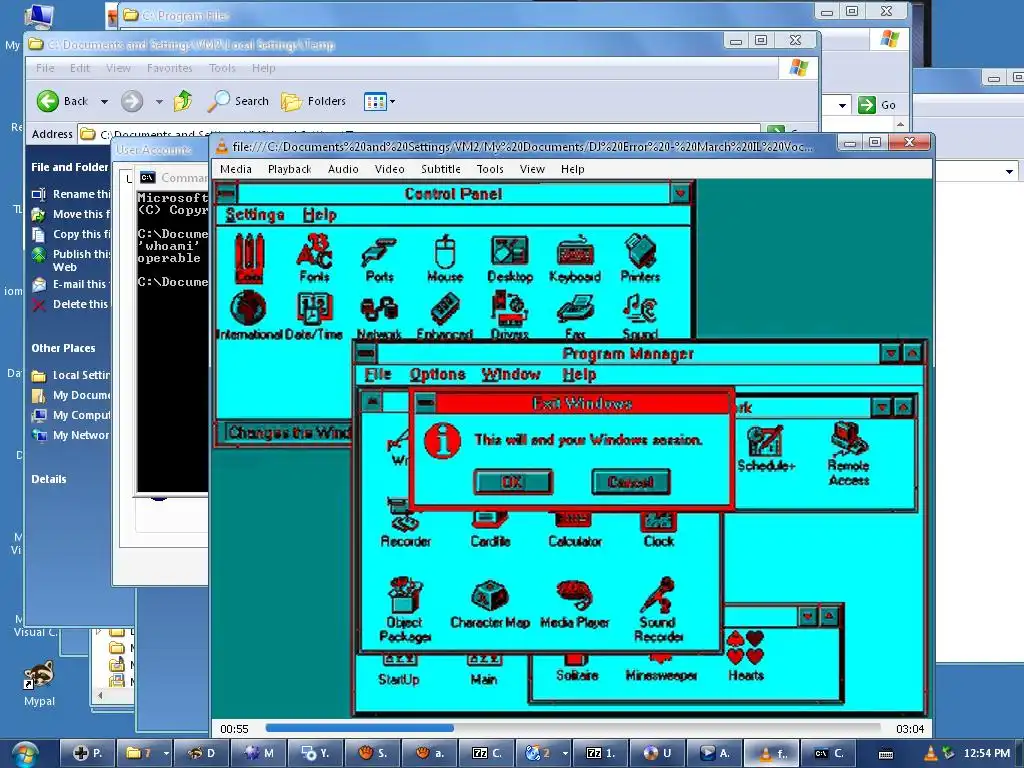Image resolution: width=1024 pixels, height=768 pixels.
Task: Click the Fonts icon in the video's Control Panel
Action: 314,259
